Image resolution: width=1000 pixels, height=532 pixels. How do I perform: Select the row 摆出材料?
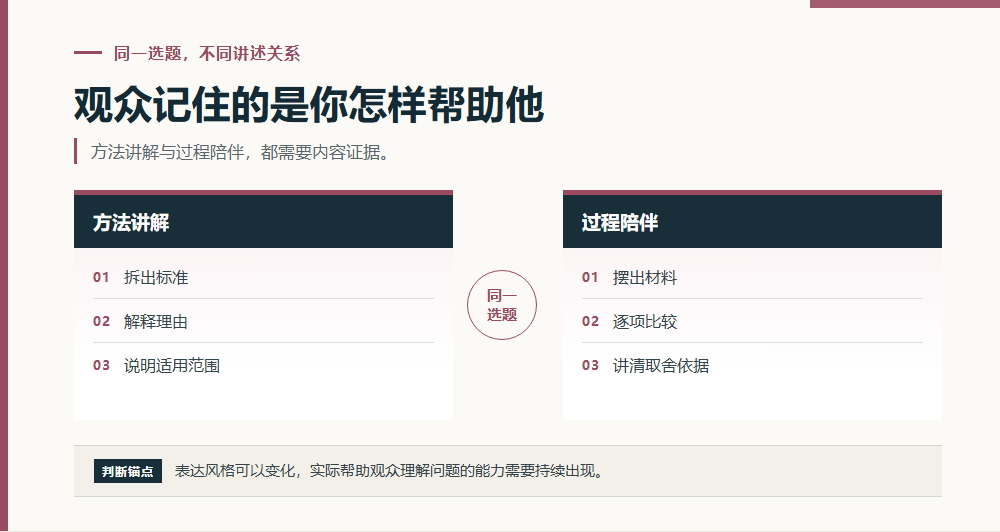753,277
